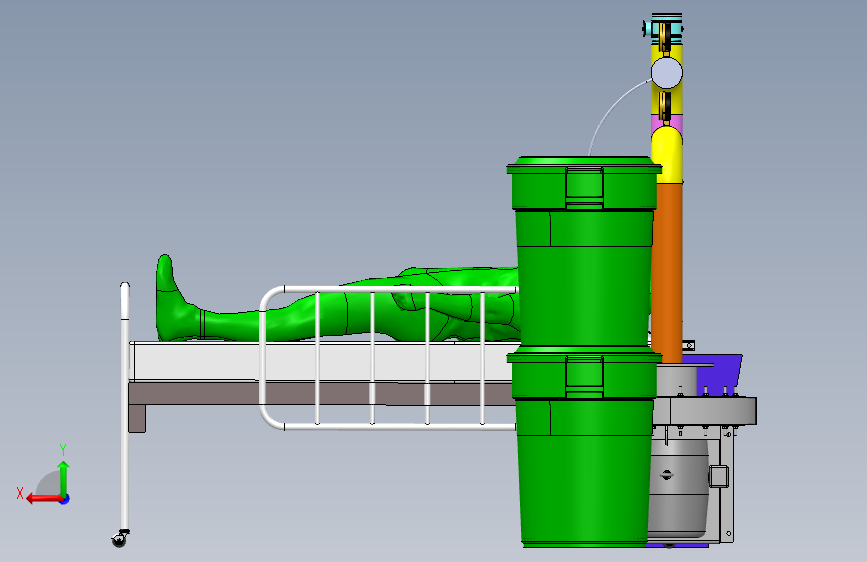867x562 pixels.
Task: Select the round grey gauge on the column
Action: pyautogui.click(x=667, y=73)
